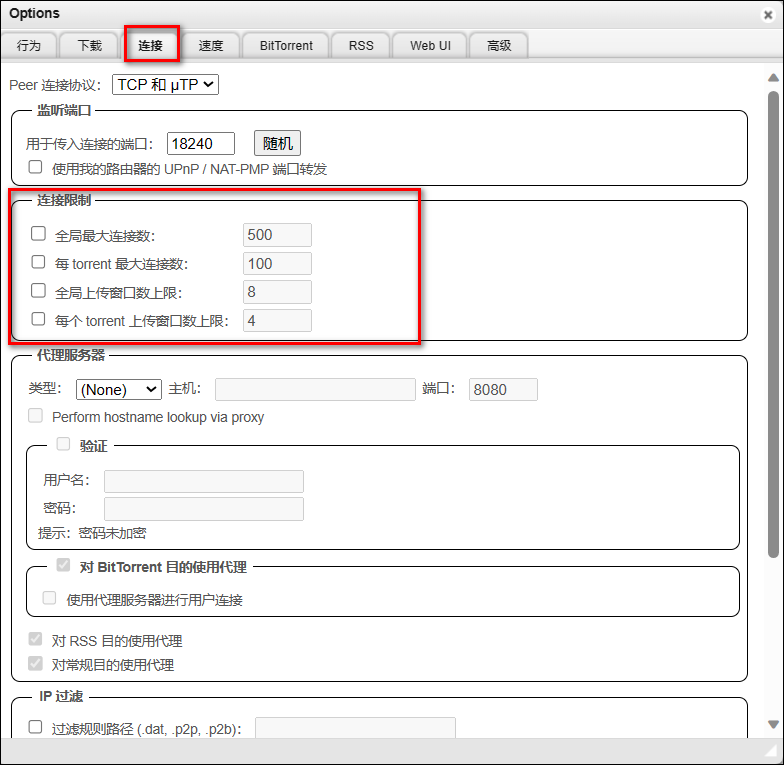The width and height of the screenshot is (784, 765).
Task: Click the scroll down arrow icon
Action: pos(773,724)
